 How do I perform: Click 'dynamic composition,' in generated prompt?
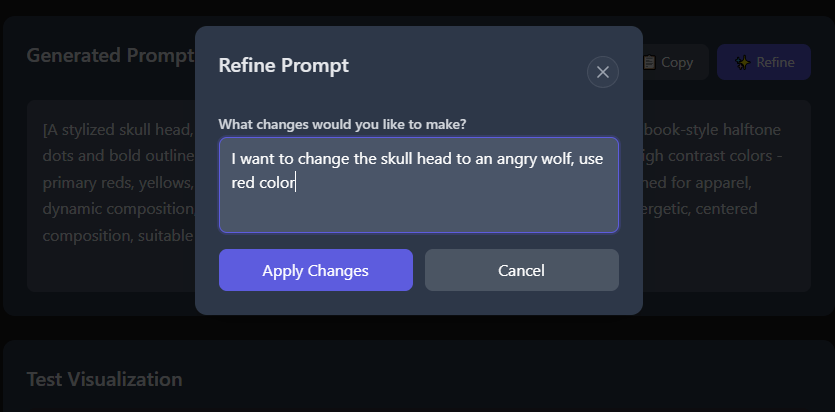coord(119,208)
